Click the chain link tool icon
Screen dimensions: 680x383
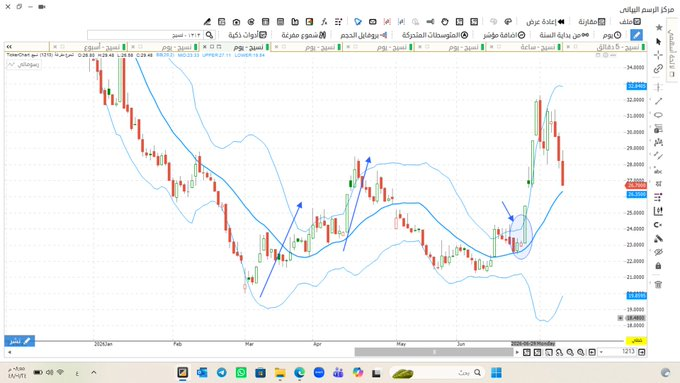click(658, 69)
